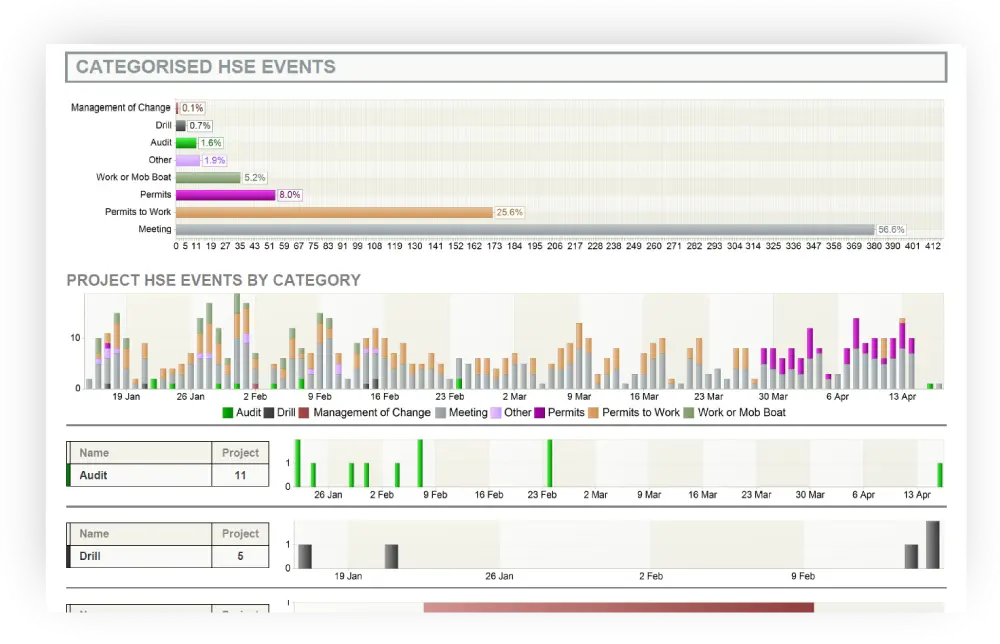The height and width of the screenshot is (644, 1000).
Task: Click the Permits to Work orange bar
Action: 334,212
